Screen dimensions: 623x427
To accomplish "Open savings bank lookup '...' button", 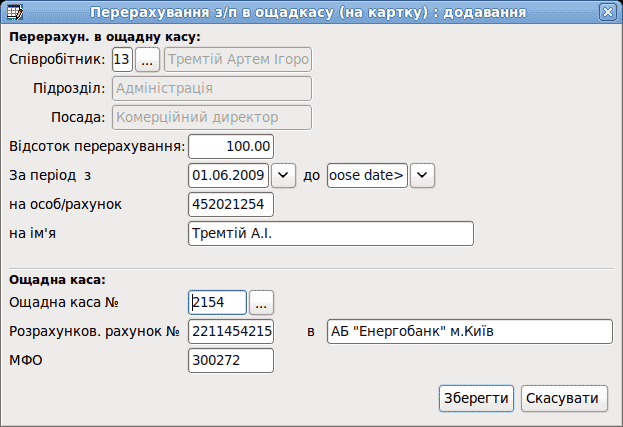I will click(x=261, y=303).
